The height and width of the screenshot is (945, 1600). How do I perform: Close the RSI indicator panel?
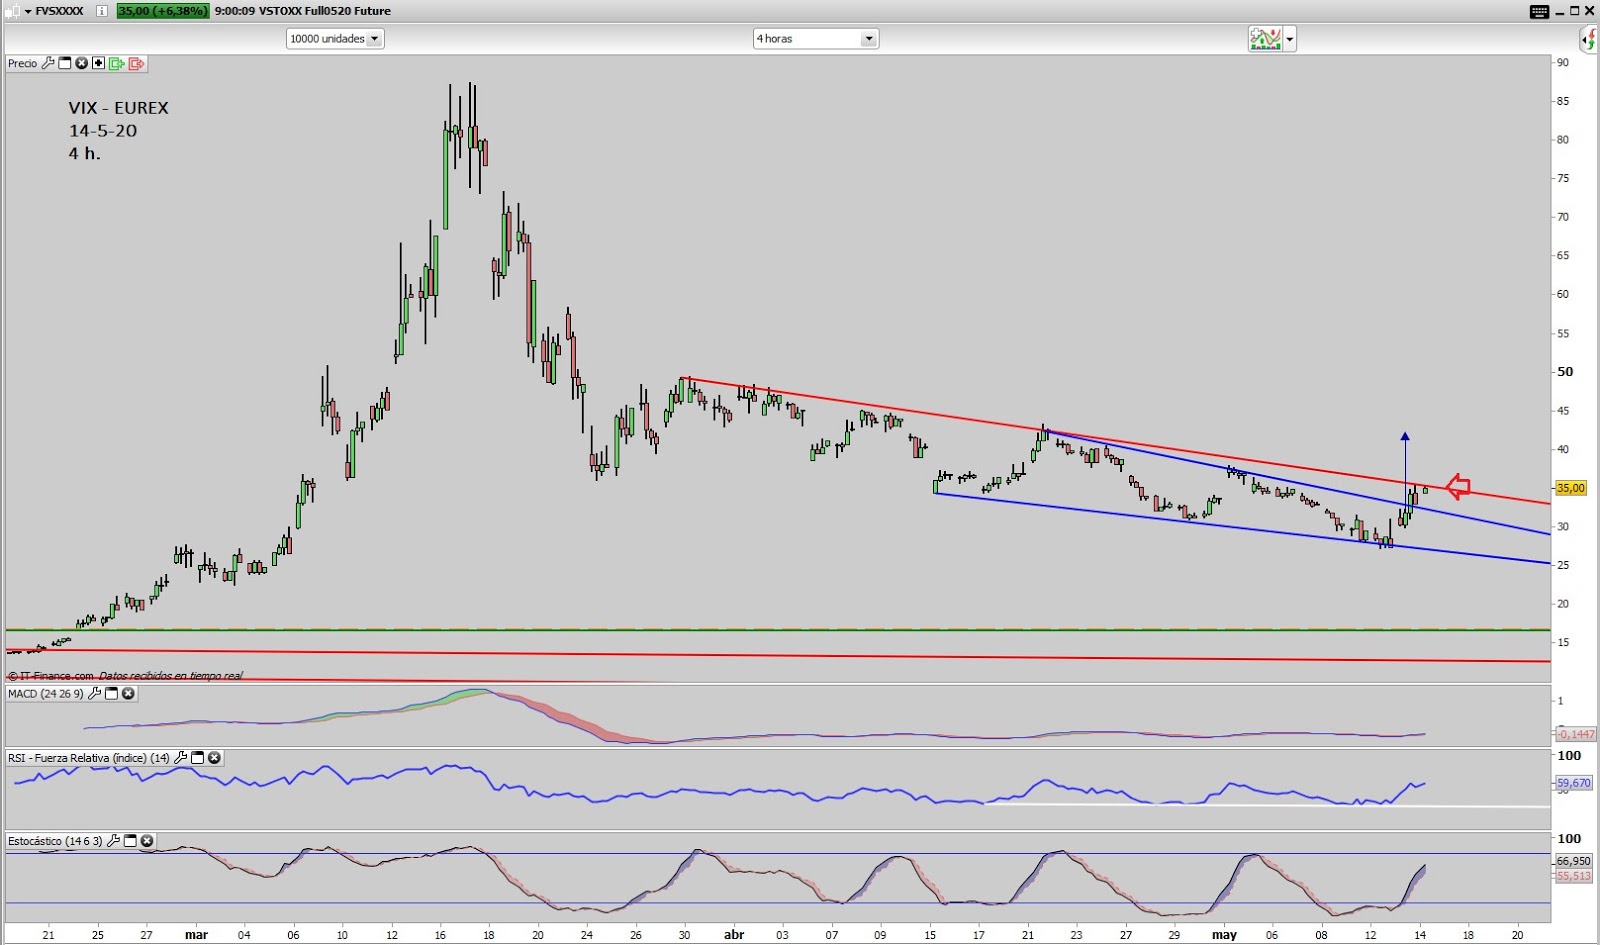(x=215, y=758)
